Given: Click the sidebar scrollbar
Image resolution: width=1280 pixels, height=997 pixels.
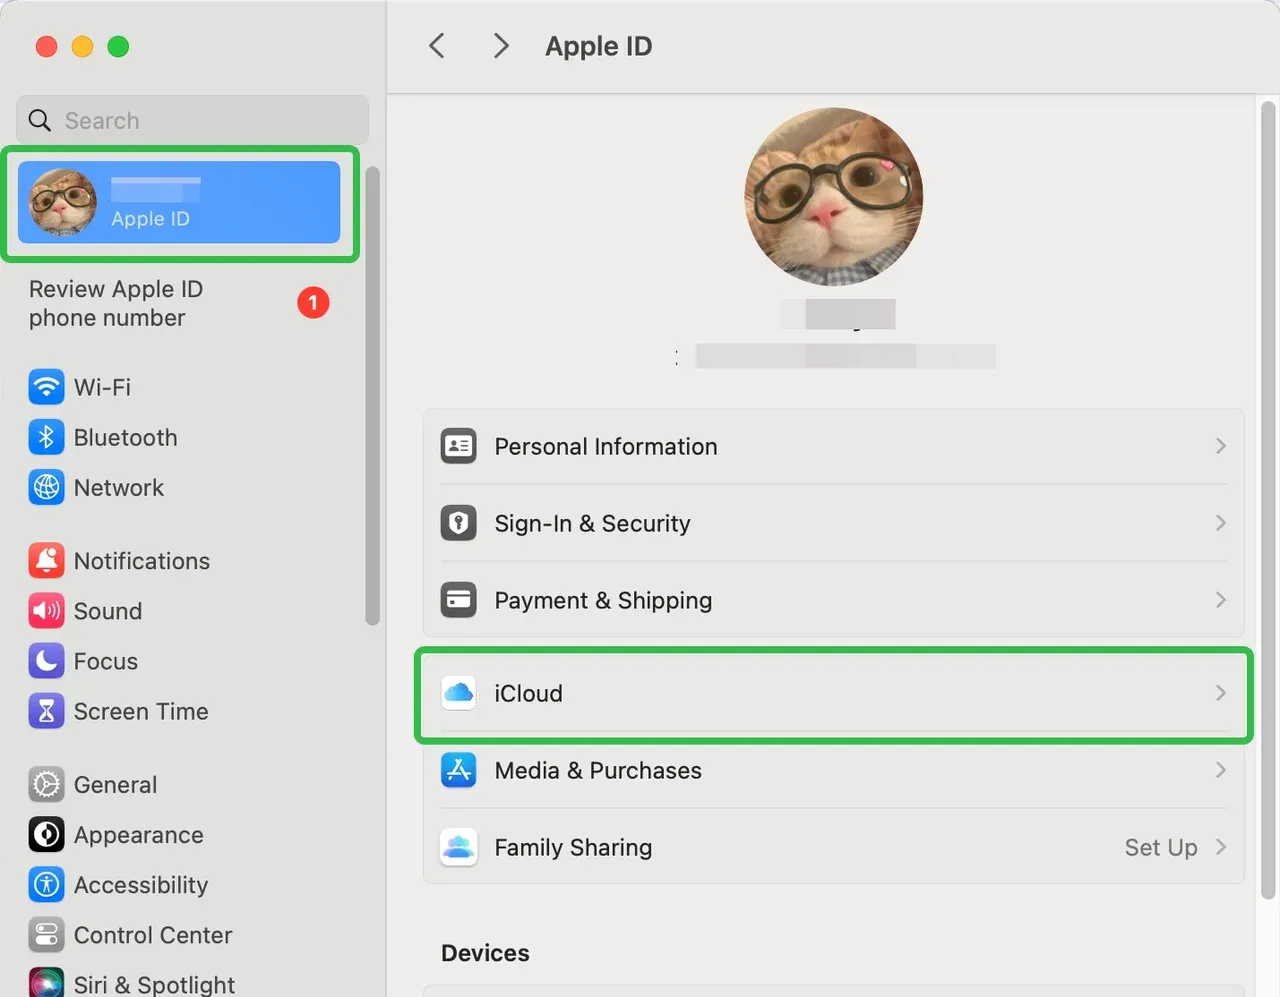Looking at the screenshot, I should 372,396.
